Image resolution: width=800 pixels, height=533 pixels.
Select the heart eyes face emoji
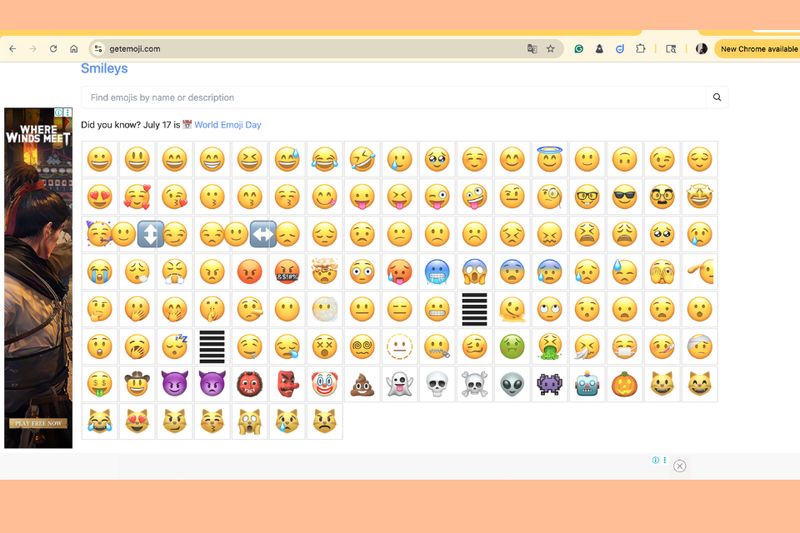pos(99,197)
